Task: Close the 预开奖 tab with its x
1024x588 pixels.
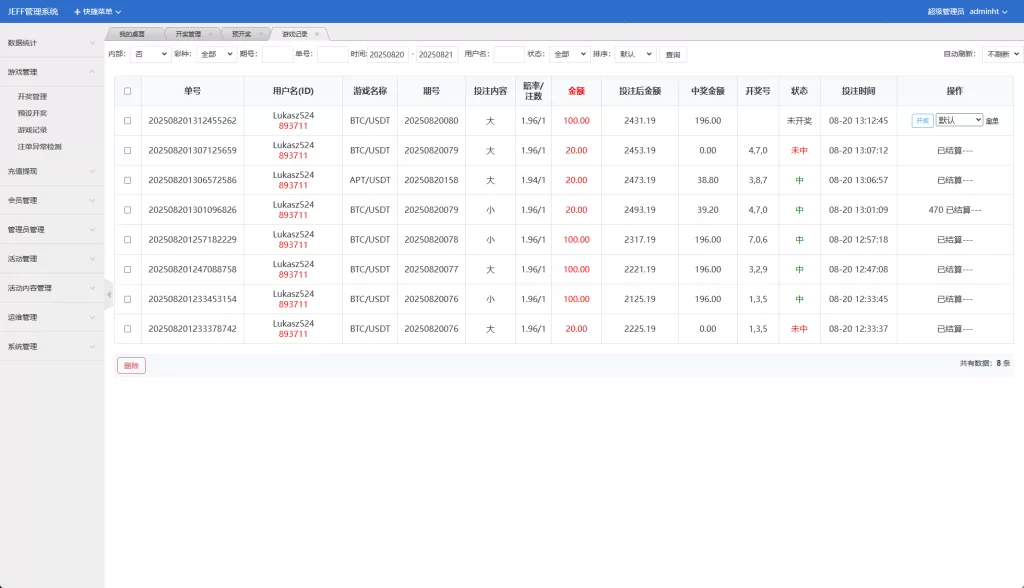Action: pos(260,34)
